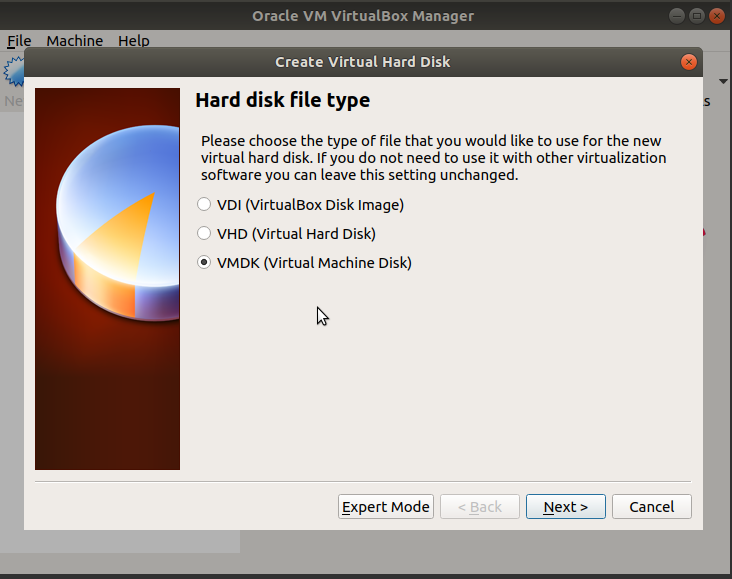The image size is (732, 579).
Task: Click the partially hidden New machine icon
Action: (x=12, y=74)
